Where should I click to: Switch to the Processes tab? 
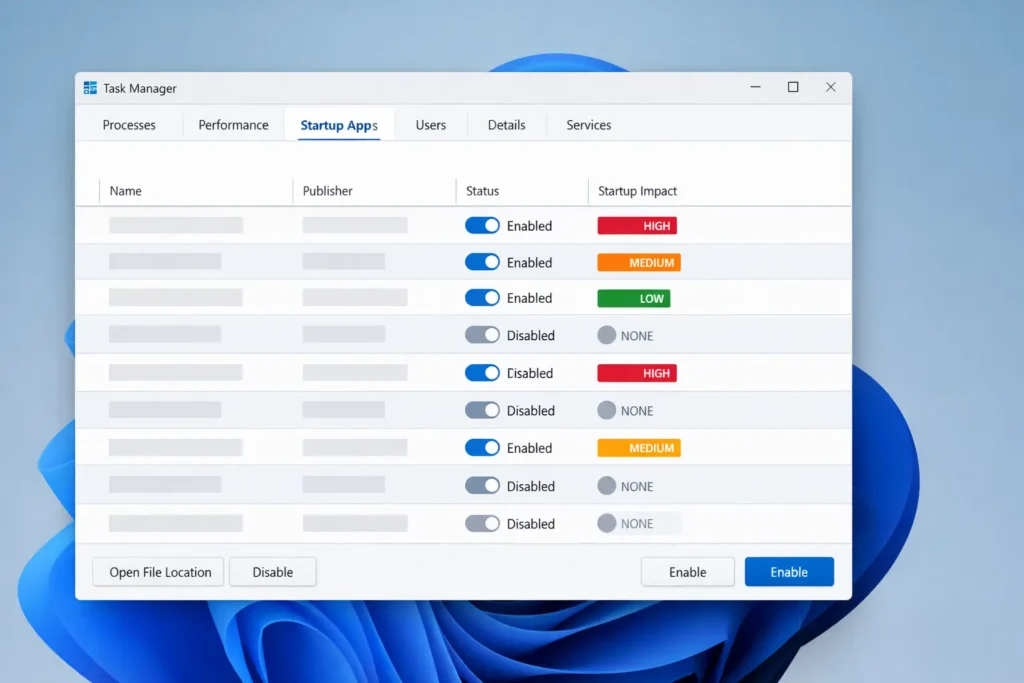pos(129,125)
